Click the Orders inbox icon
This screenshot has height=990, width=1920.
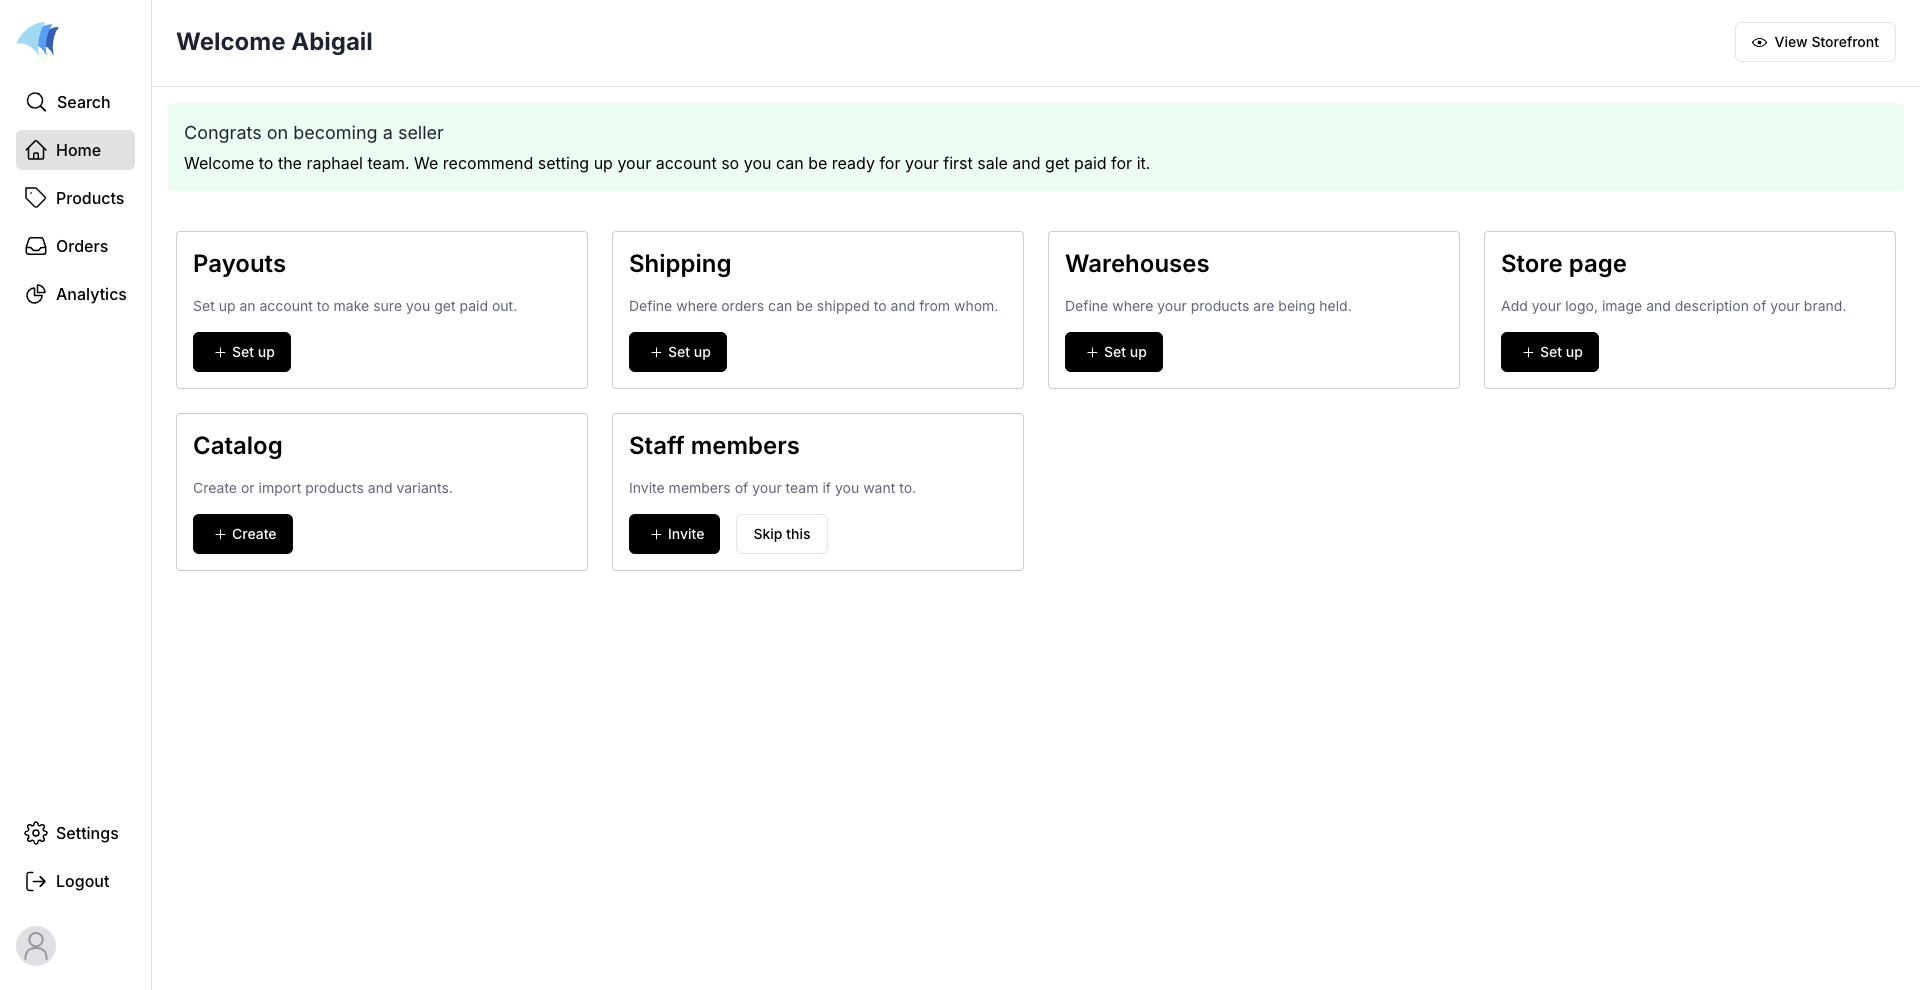[36, 246]
